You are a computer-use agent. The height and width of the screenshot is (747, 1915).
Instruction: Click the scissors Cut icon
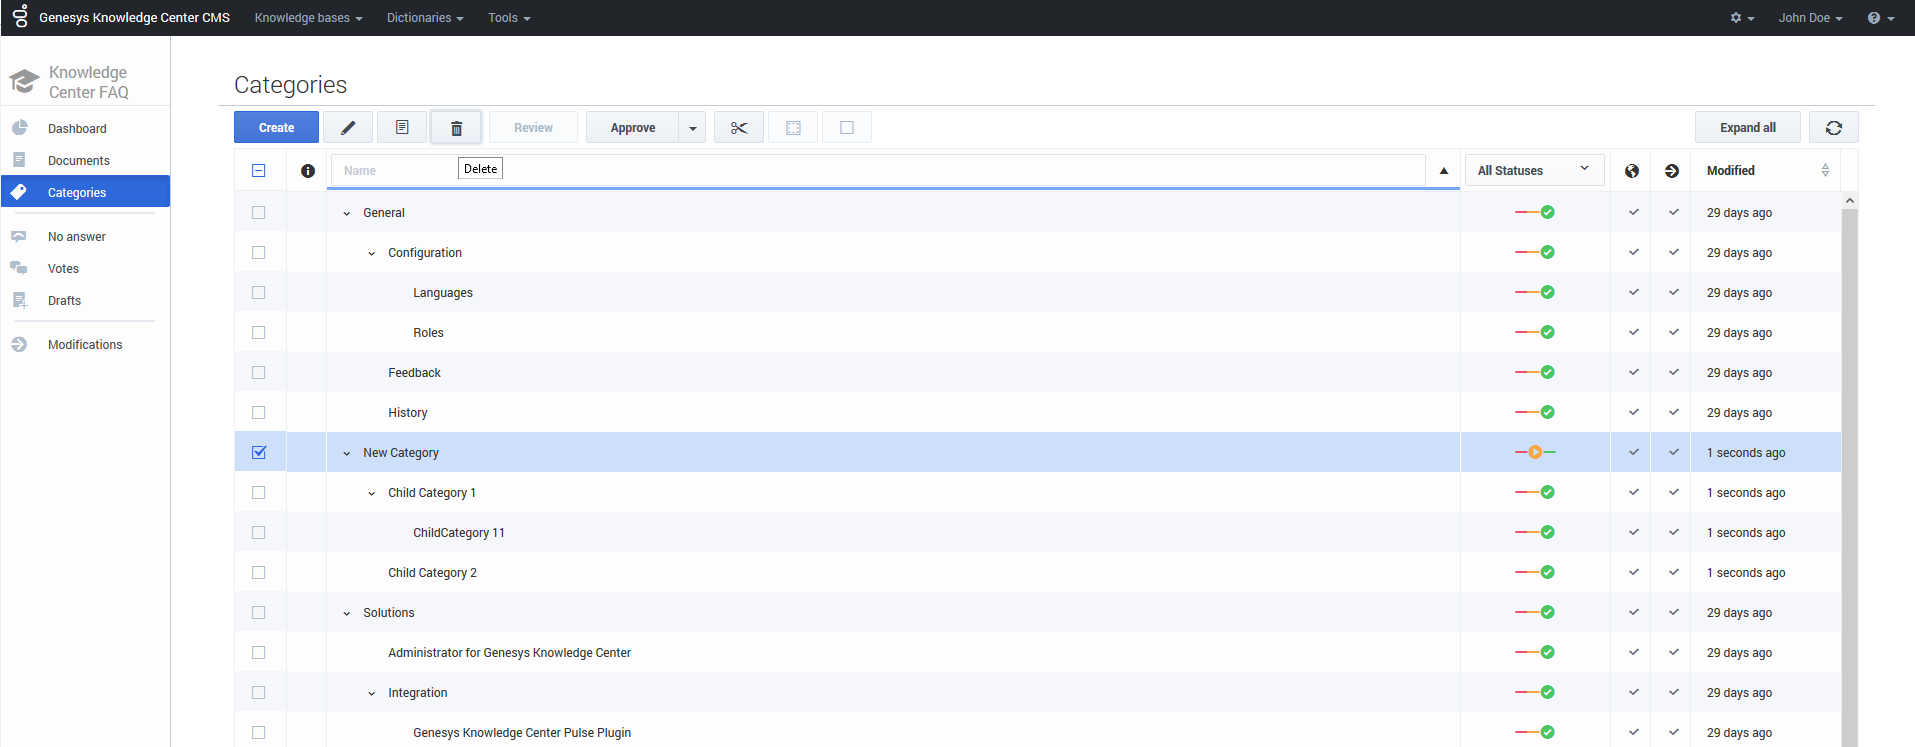pos(739,128)
